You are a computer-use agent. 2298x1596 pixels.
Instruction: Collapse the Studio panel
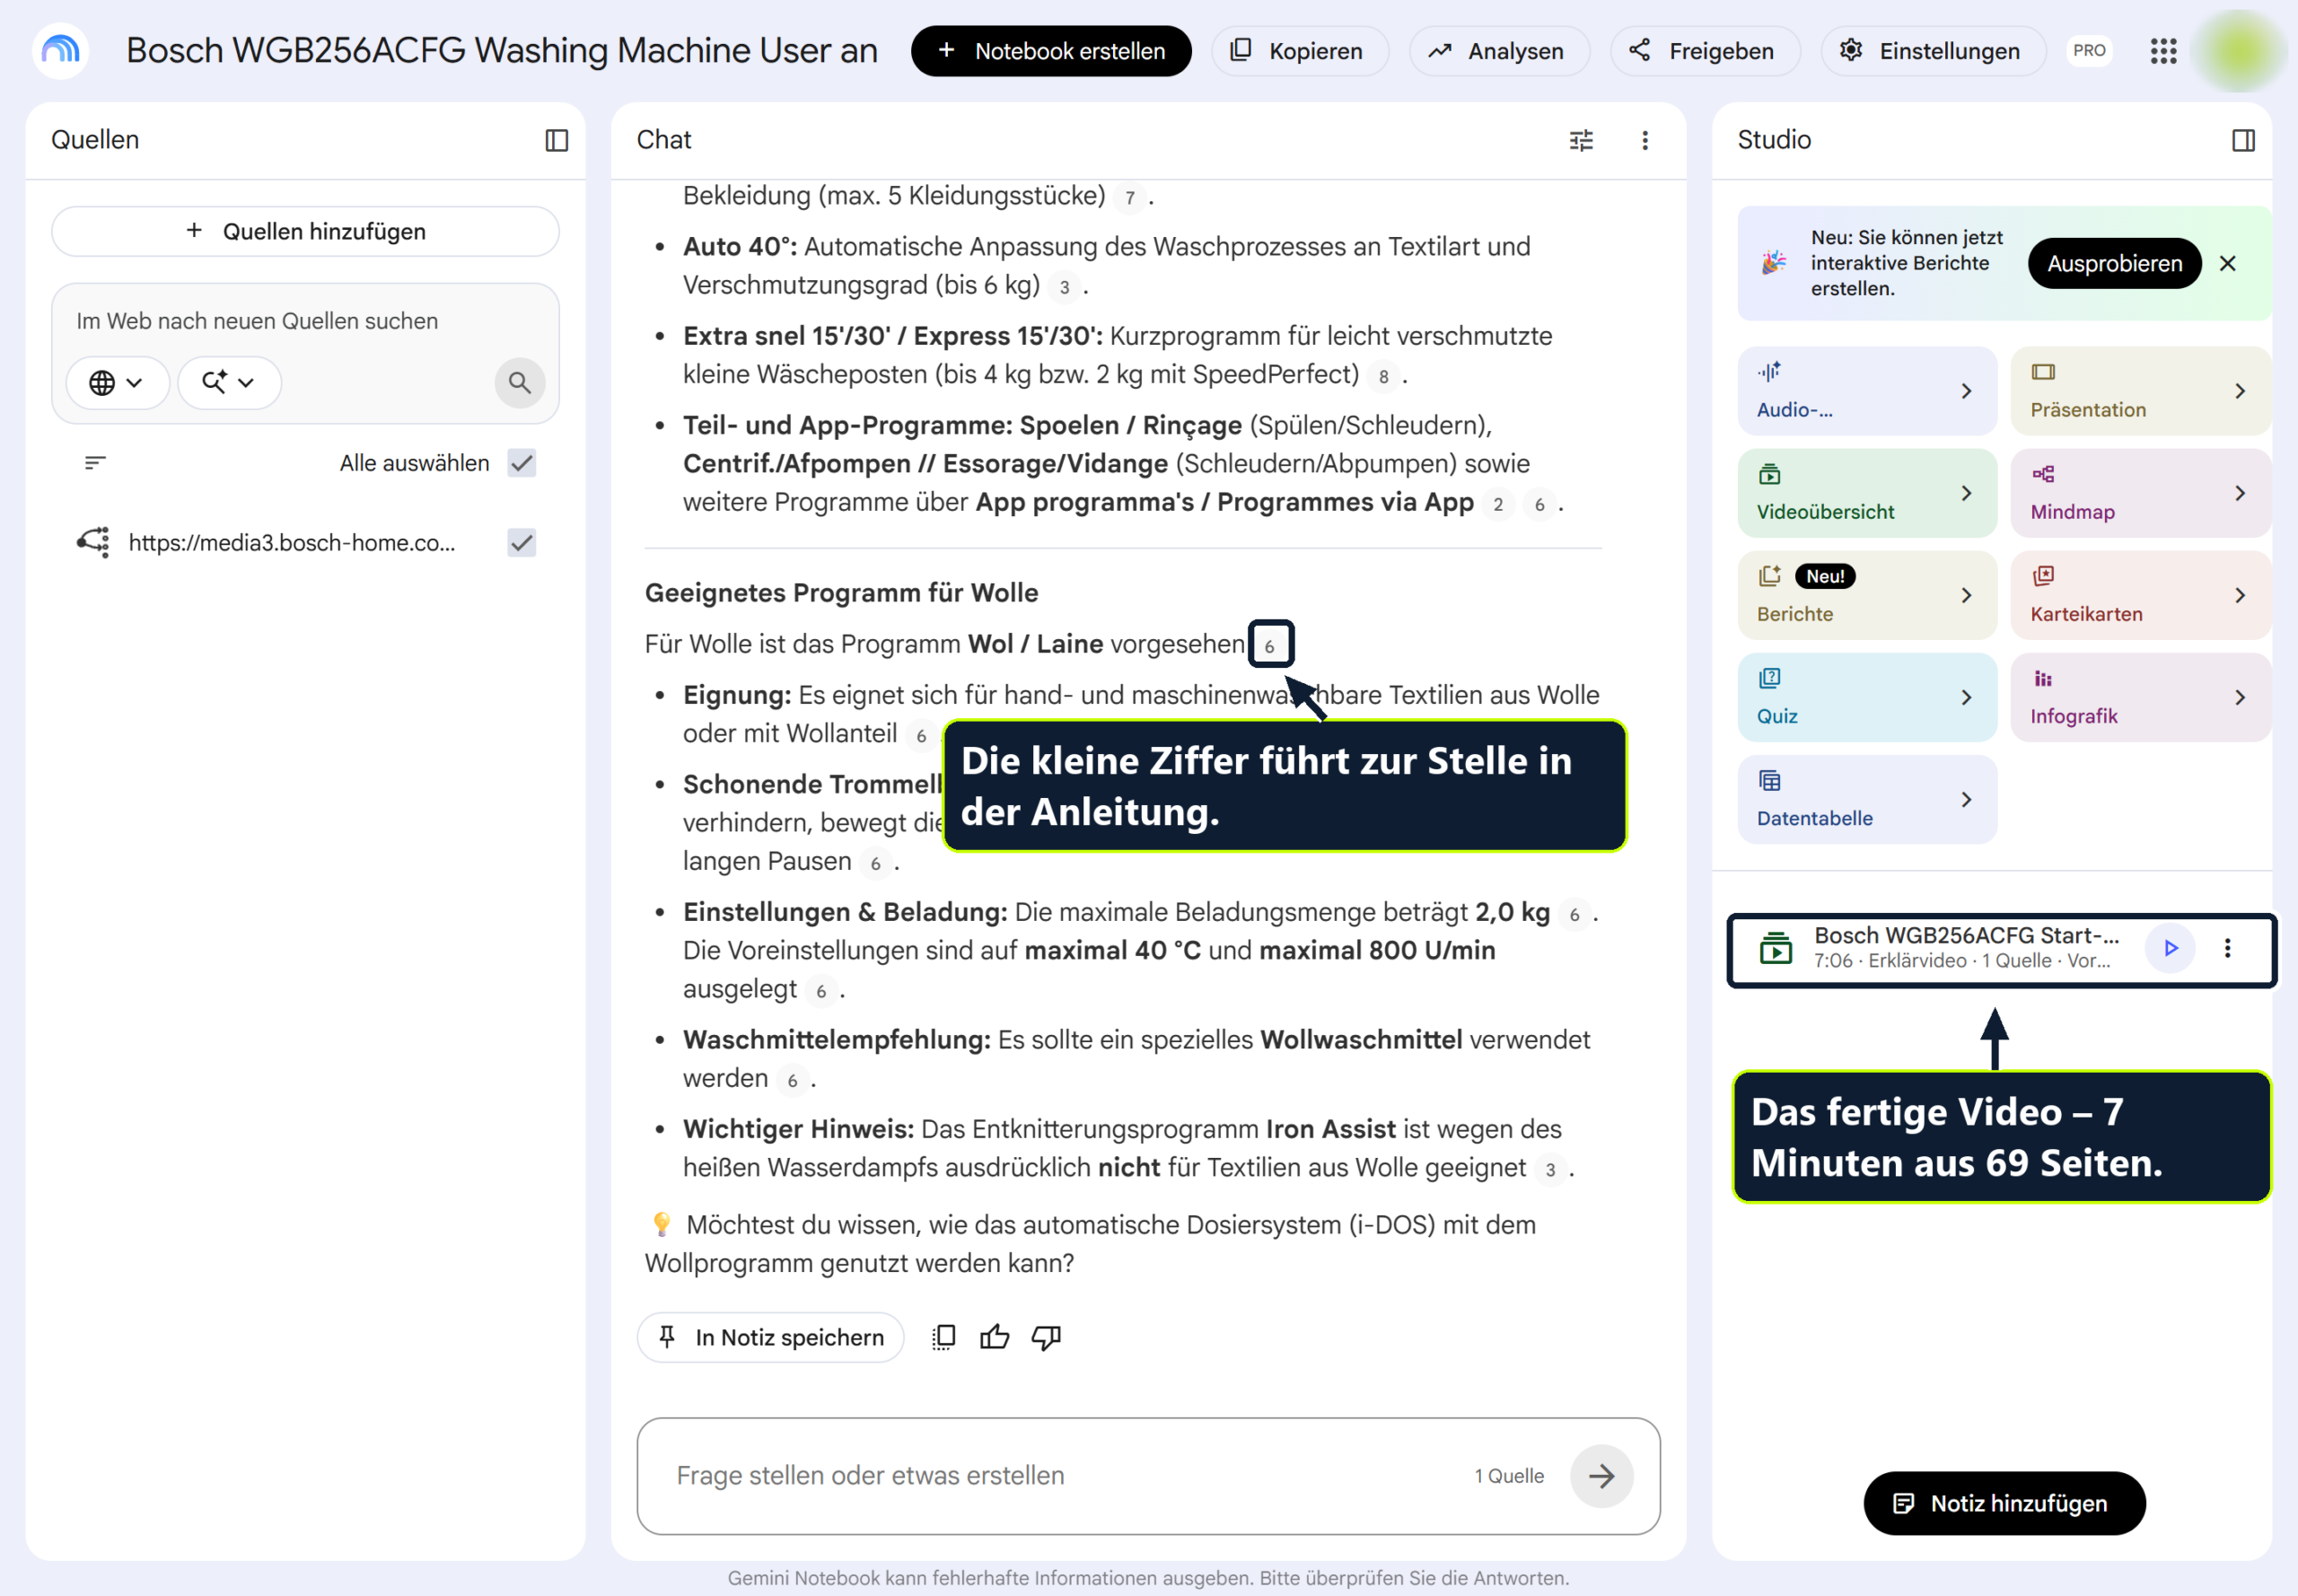2243,140
